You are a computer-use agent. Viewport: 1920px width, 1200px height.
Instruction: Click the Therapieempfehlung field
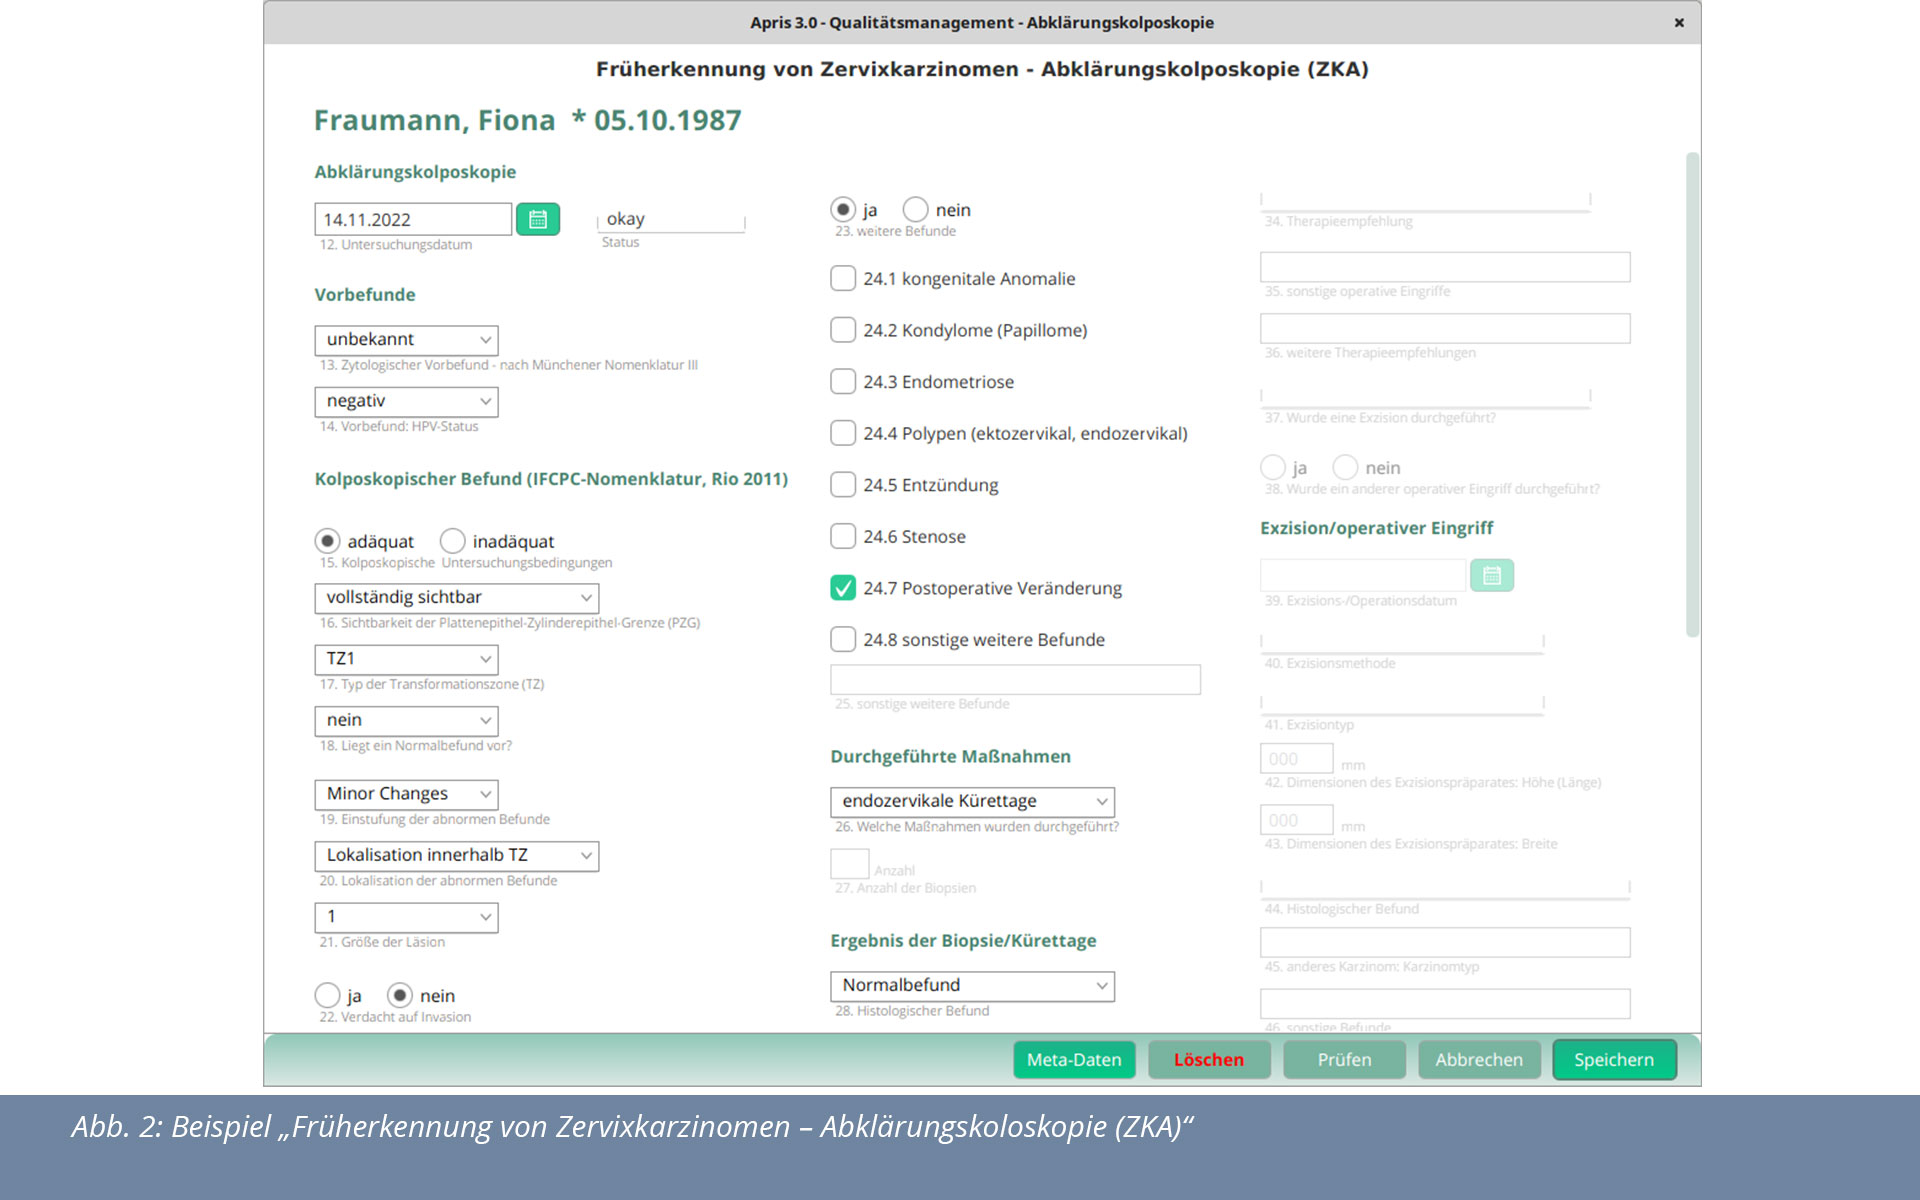(x=1425, y=200)
